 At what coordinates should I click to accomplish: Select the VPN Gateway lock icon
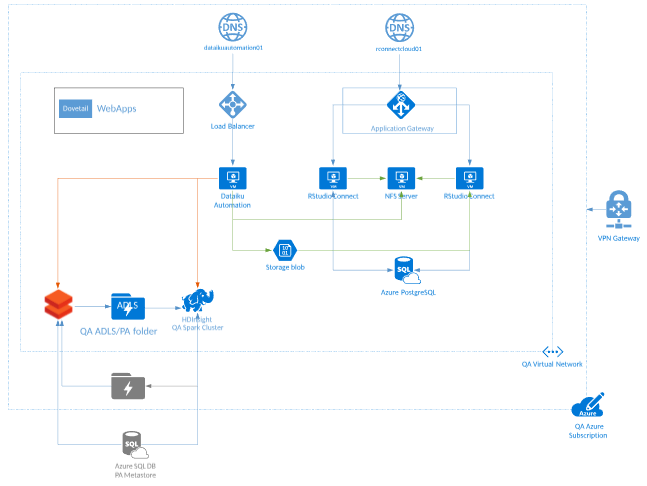coord(618,208)
